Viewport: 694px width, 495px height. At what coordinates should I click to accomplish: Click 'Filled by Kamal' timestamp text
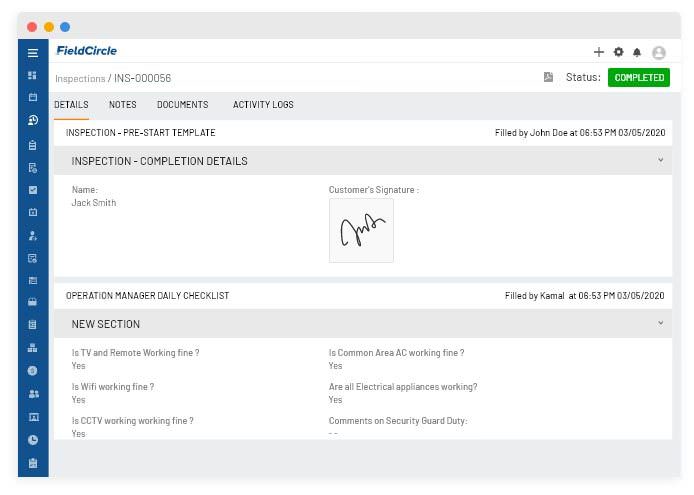click(x=584, y=296)
